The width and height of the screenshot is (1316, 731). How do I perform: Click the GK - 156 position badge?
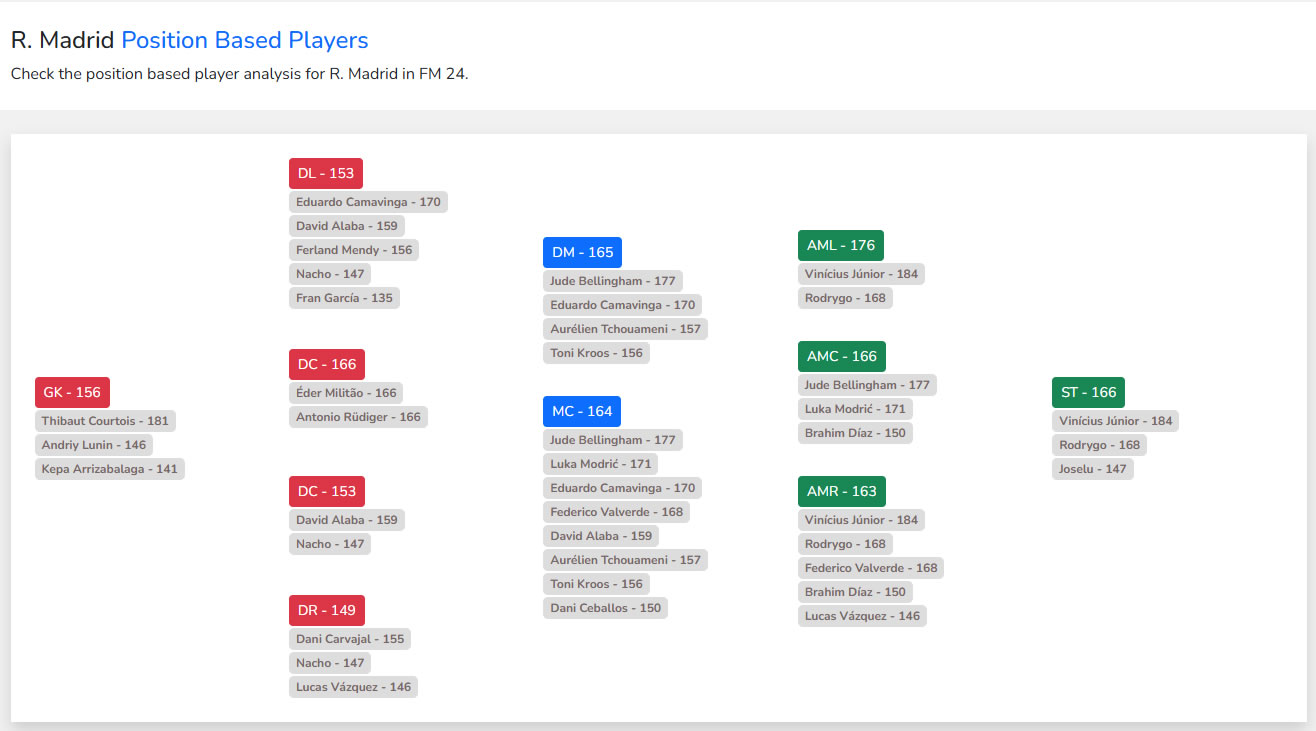(72, 392)
